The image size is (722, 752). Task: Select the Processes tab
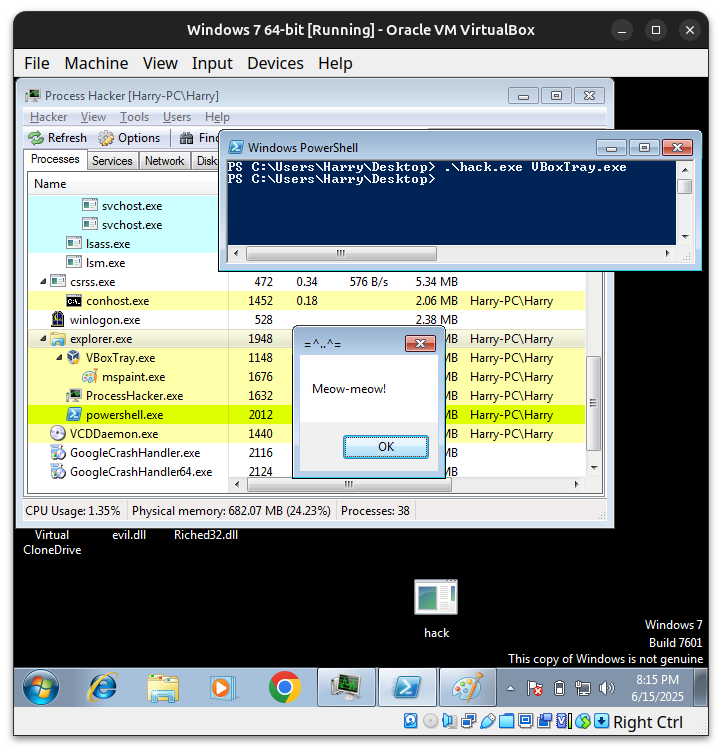click(55, 159)
